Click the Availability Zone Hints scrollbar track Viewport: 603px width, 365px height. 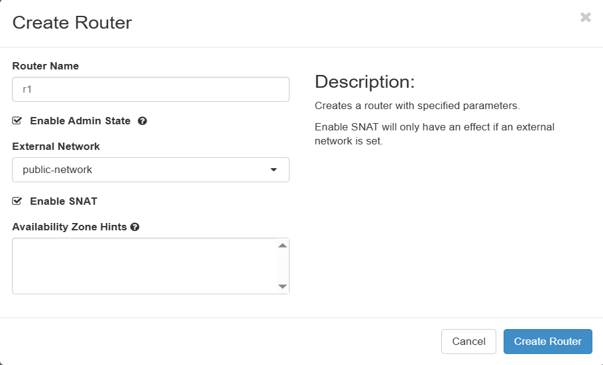pyautogui.click(x=283, y=266)
